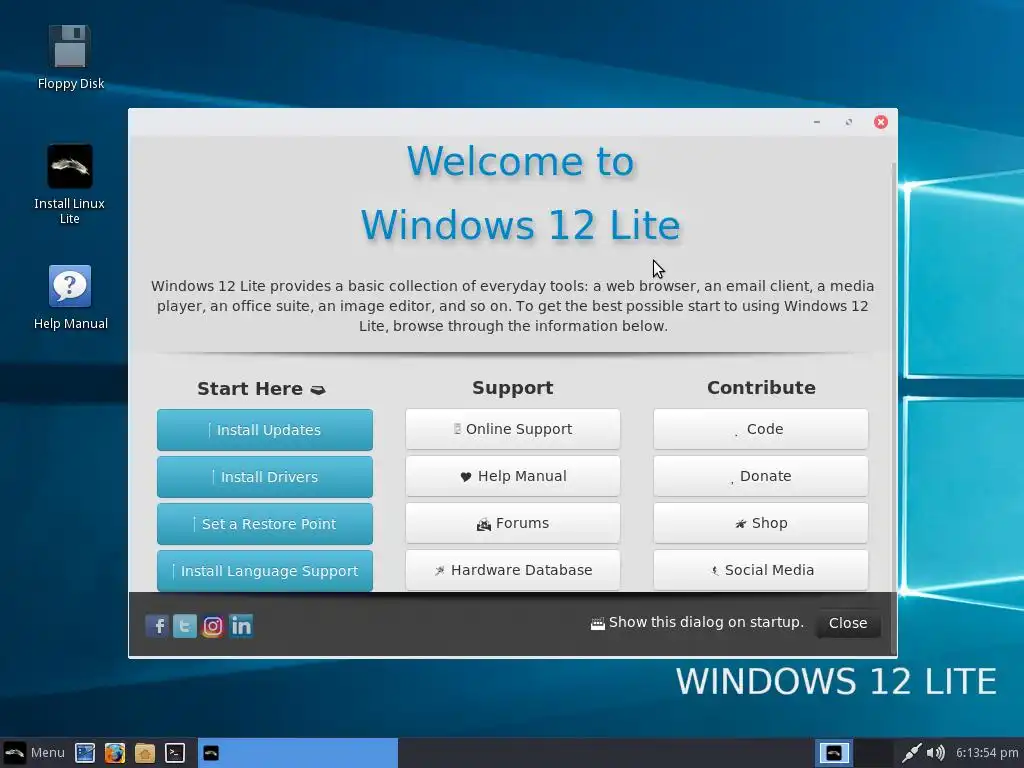The image size is (1024, 768).
Task: Click the Install Updates button
Action: tap(264, 430)
